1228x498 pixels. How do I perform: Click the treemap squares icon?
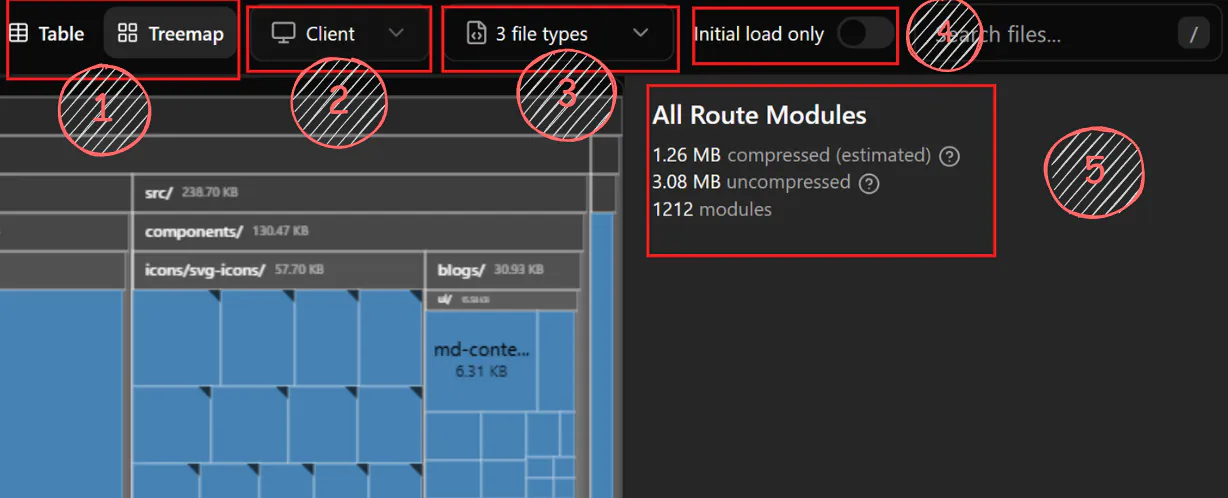(x=127, y=34)
